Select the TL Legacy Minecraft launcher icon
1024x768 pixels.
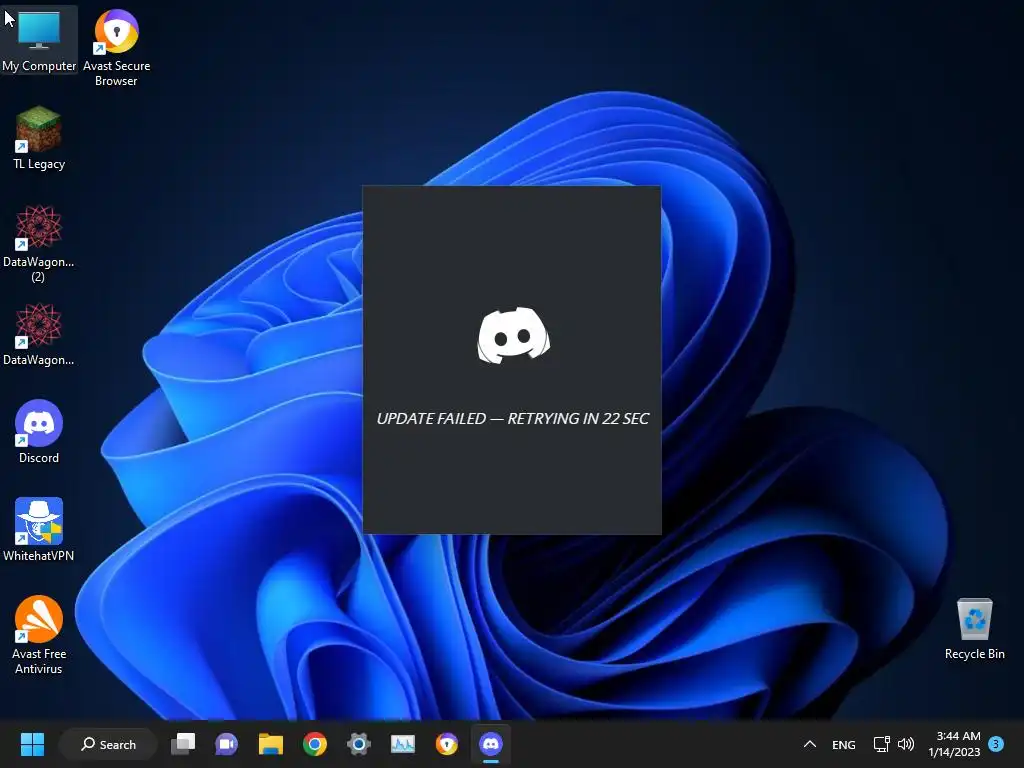[x=39, y=138]
